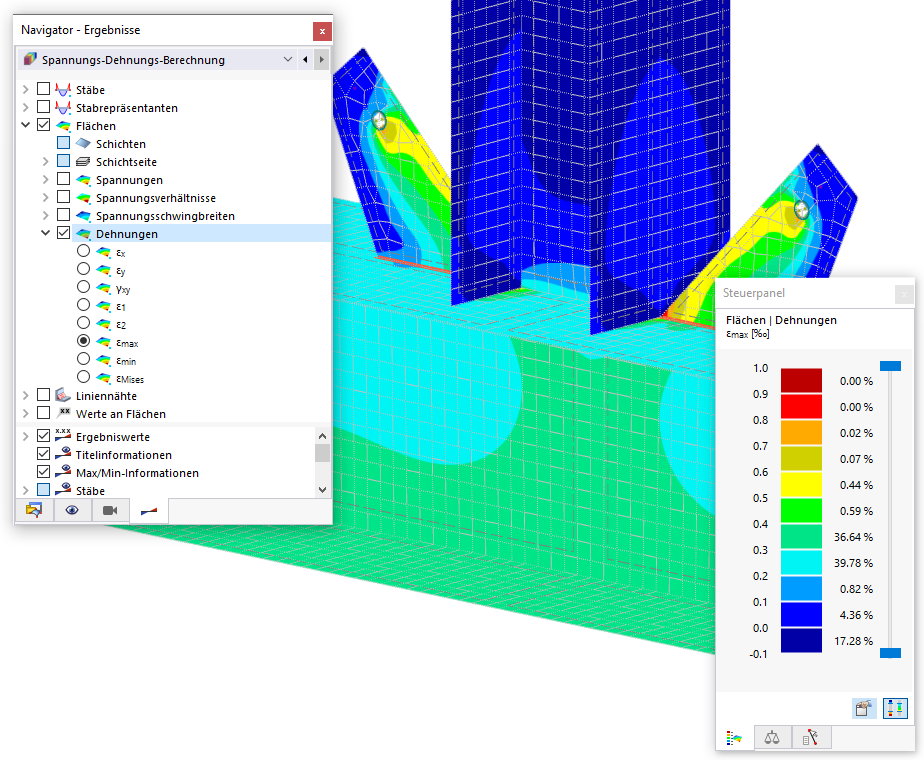Uncheck the Dehnungen checkbox
The image size is (924, 760).
[64, 233]
